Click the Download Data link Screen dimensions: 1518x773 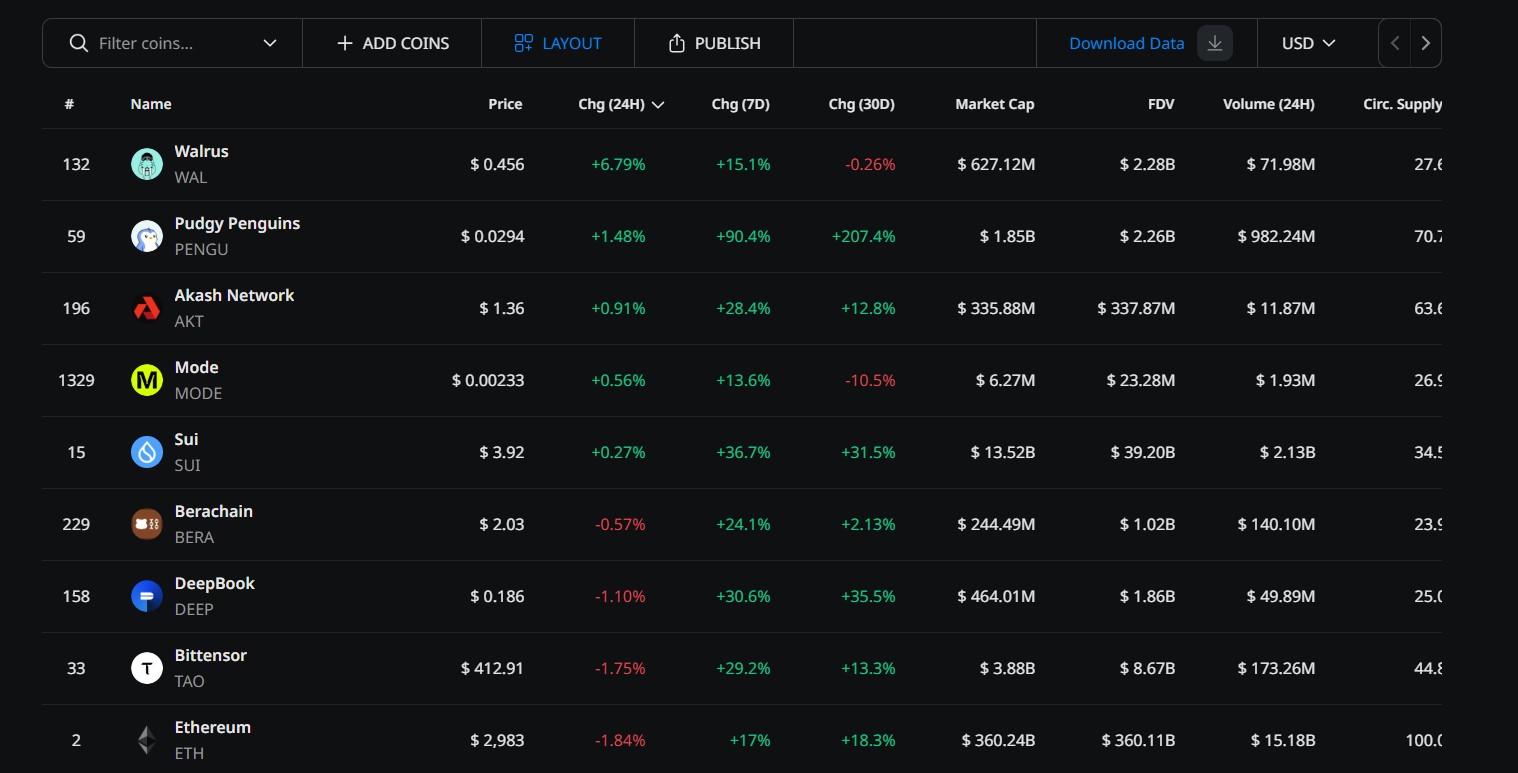click(x=1127, y=43)
